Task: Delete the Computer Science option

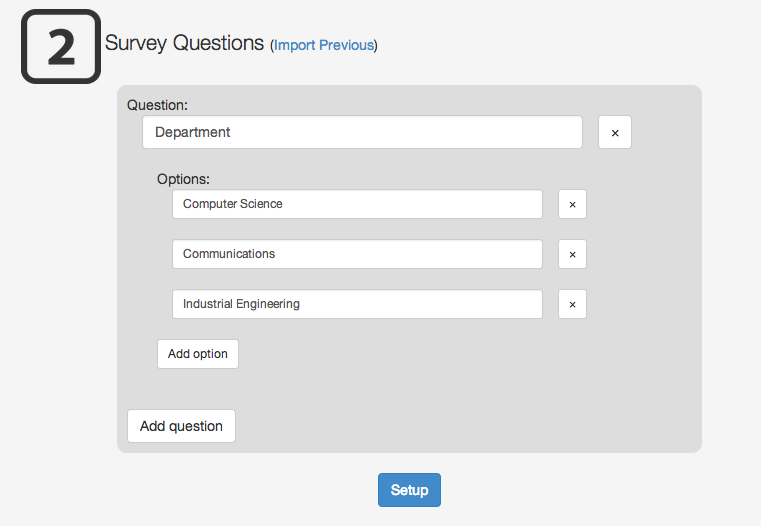Action: (x=572, y=204)
